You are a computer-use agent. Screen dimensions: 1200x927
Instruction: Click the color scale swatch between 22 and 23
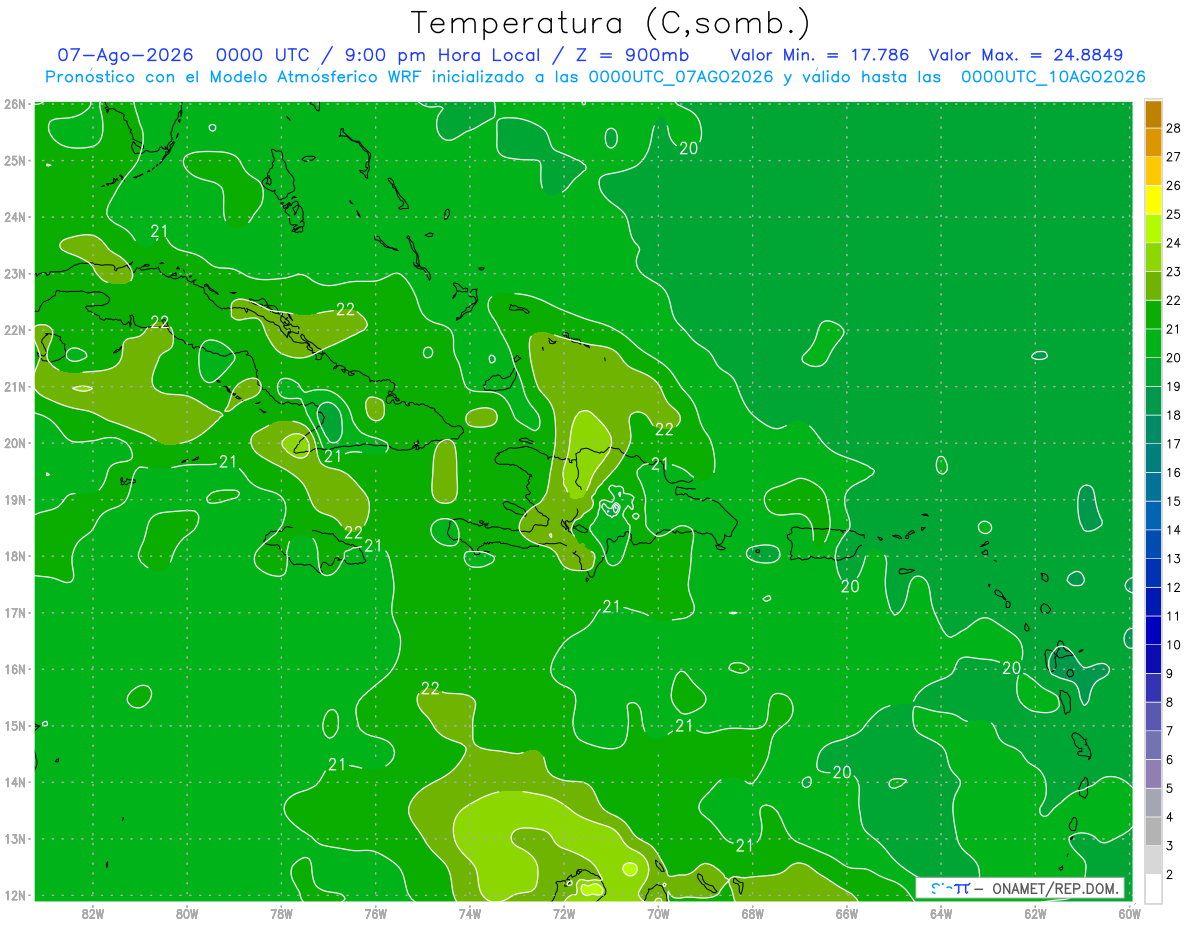[x=1153, y=286]
